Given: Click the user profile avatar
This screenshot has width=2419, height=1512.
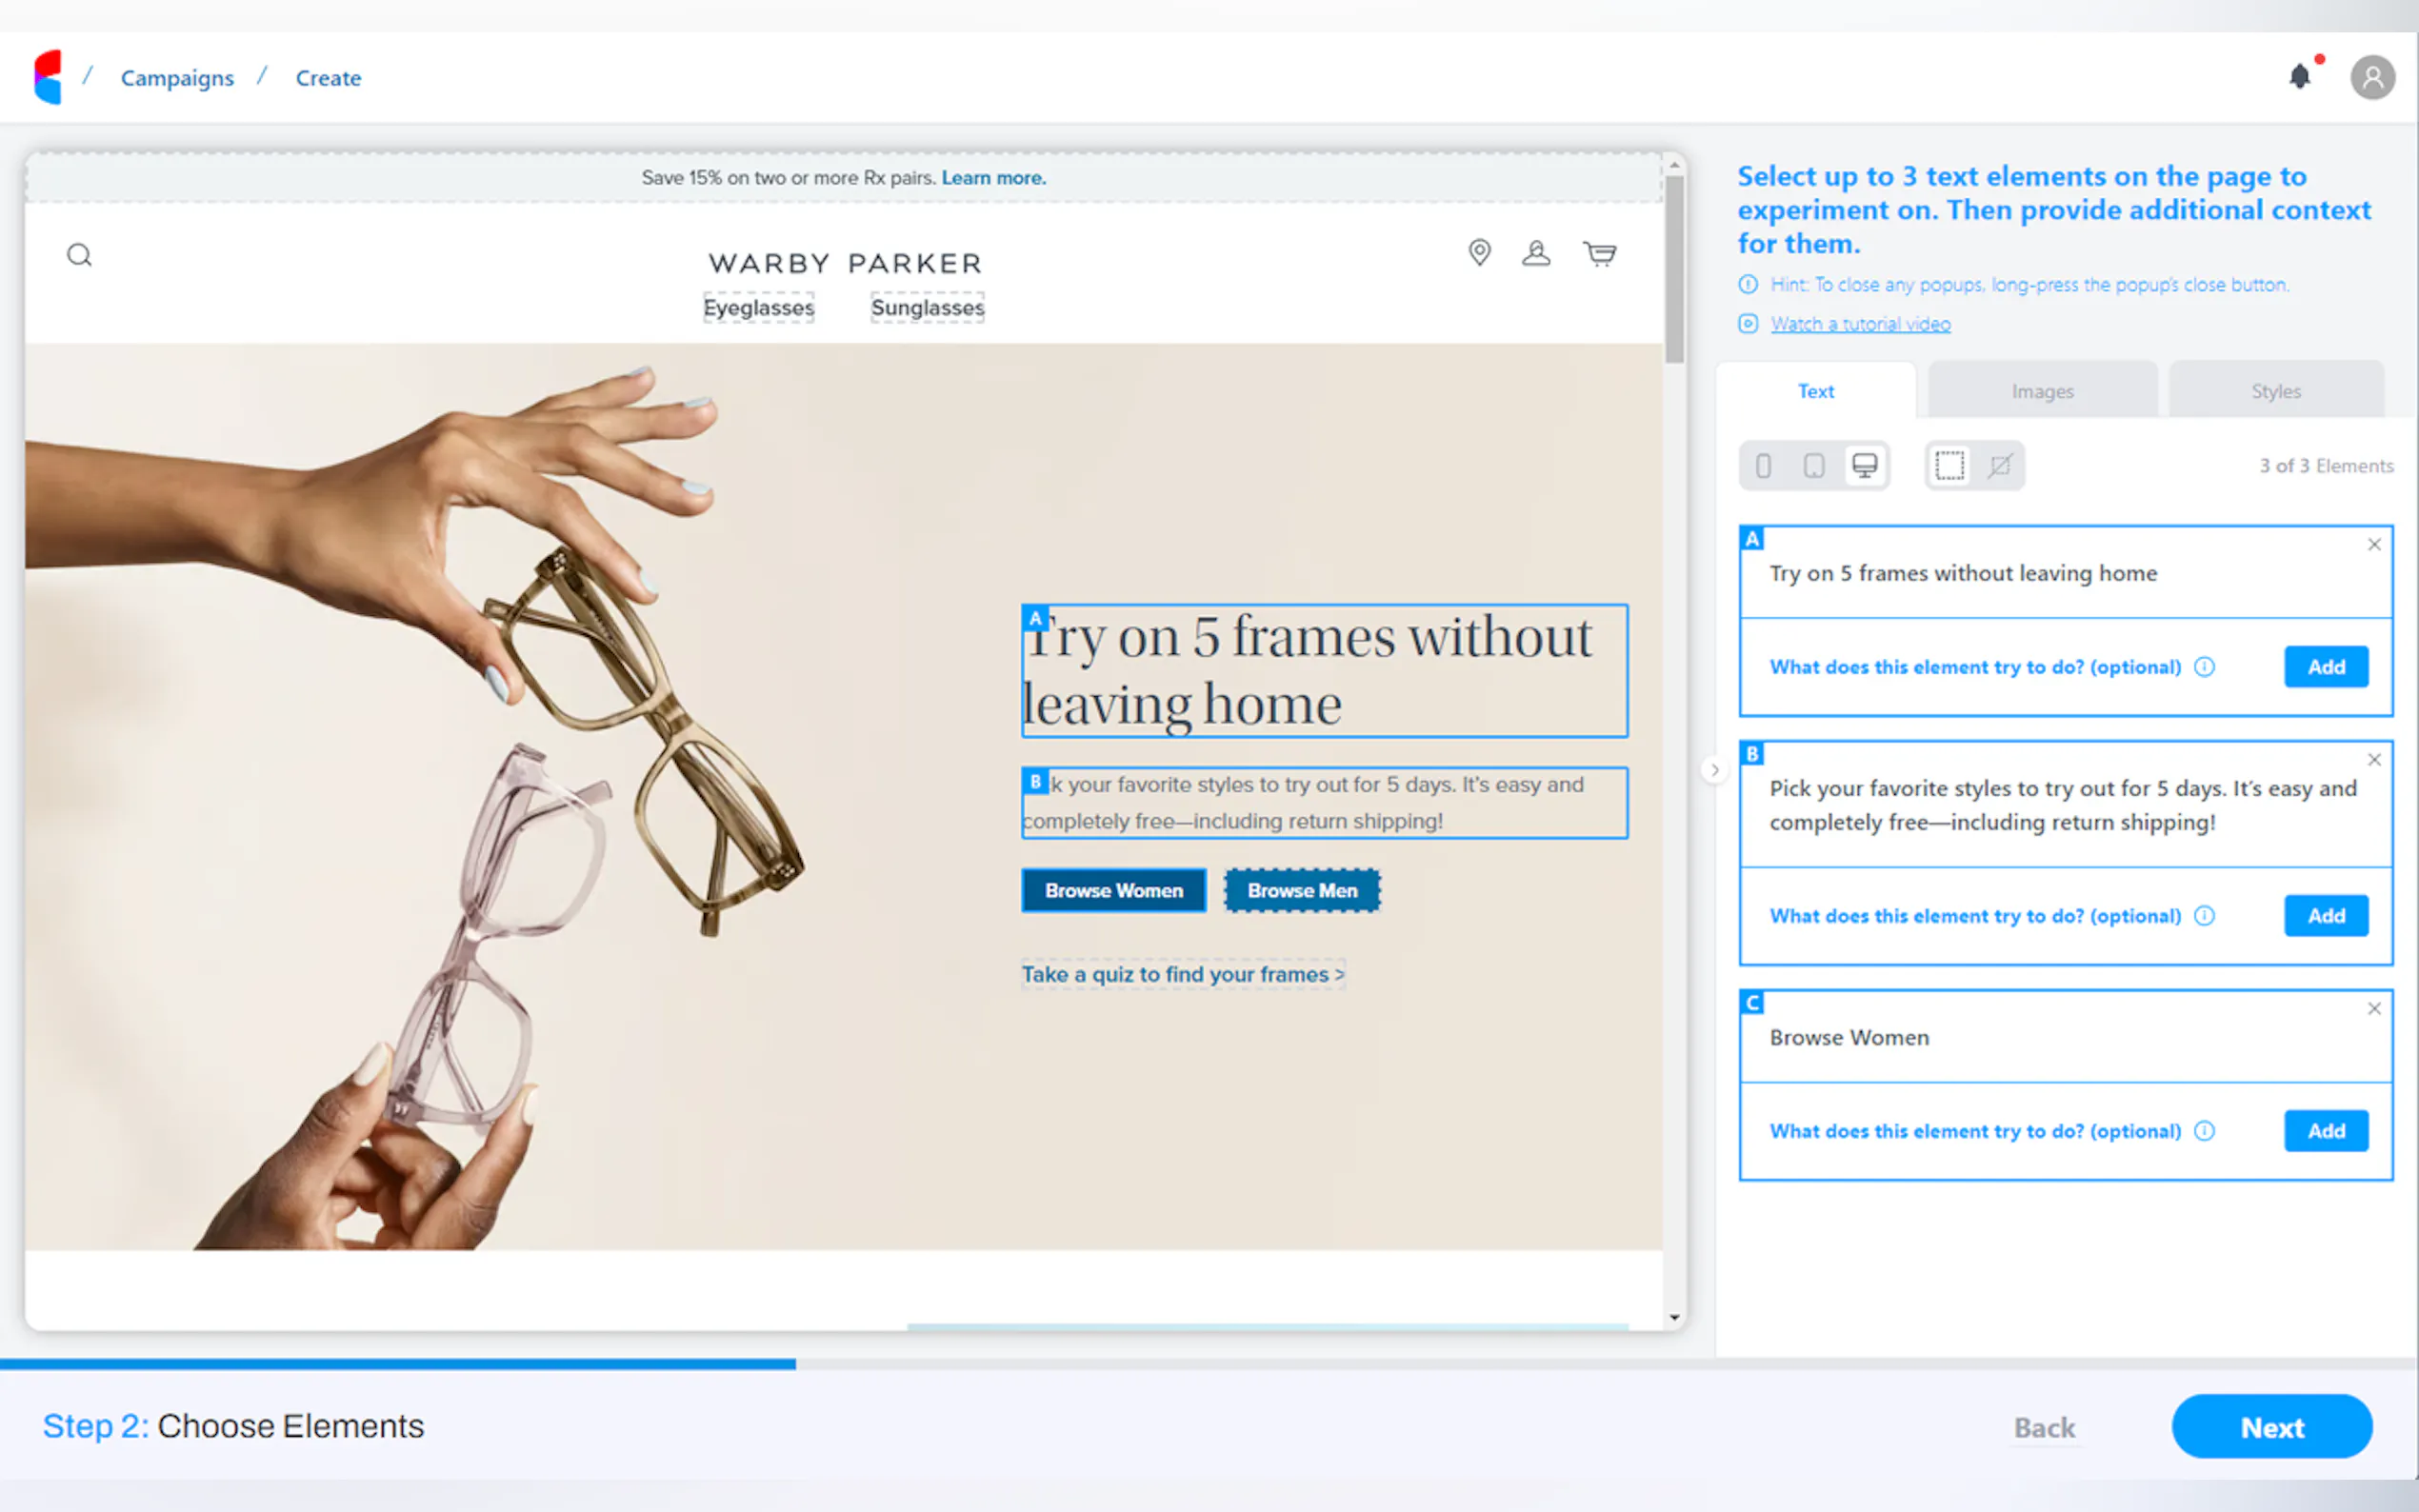Looking at the screenshot, I should point(2372,76).
